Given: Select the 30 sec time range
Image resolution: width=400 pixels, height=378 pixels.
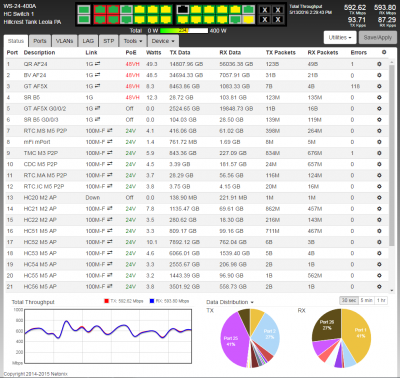Looking at the screenshot, I should pos(349,300).
